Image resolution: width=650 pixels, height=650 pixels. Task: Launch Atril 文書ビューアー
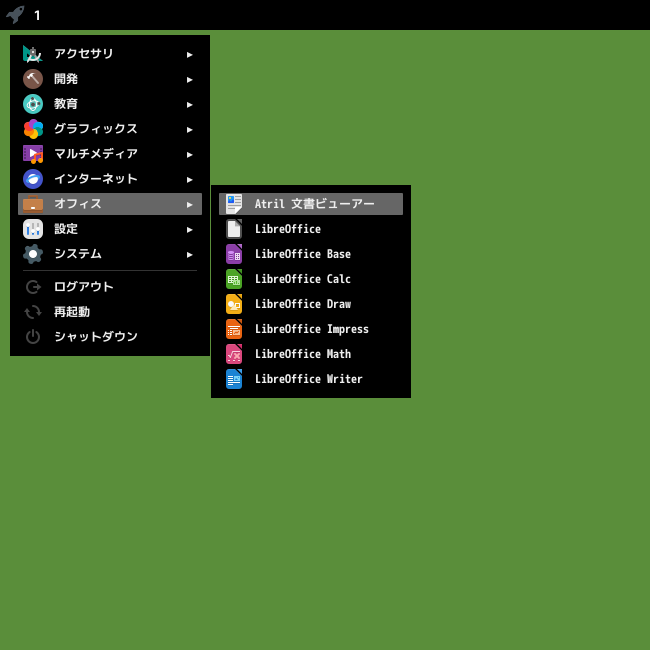(311, 204)
